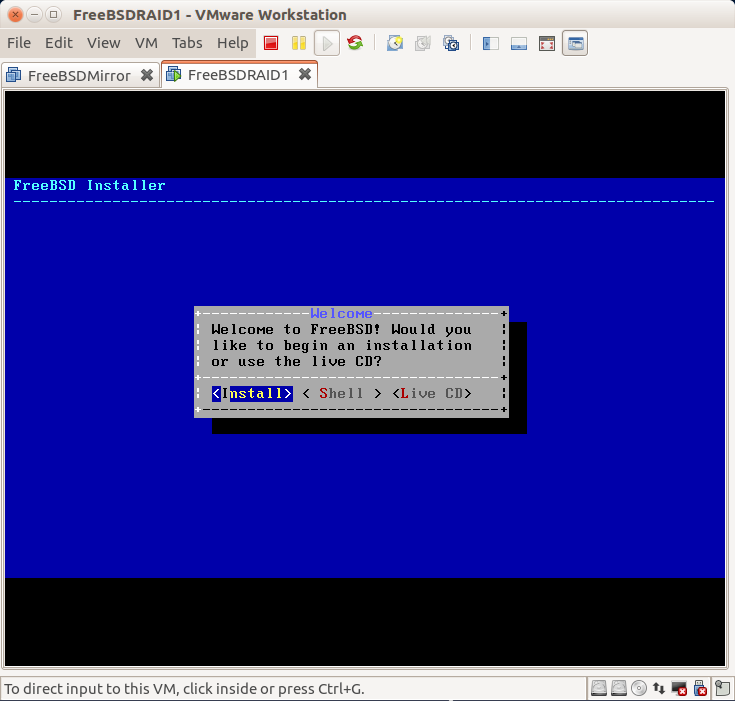Choose the Live CD button
Screen dimensions: 735x701
pyautogui.click(x=432, y=393)
